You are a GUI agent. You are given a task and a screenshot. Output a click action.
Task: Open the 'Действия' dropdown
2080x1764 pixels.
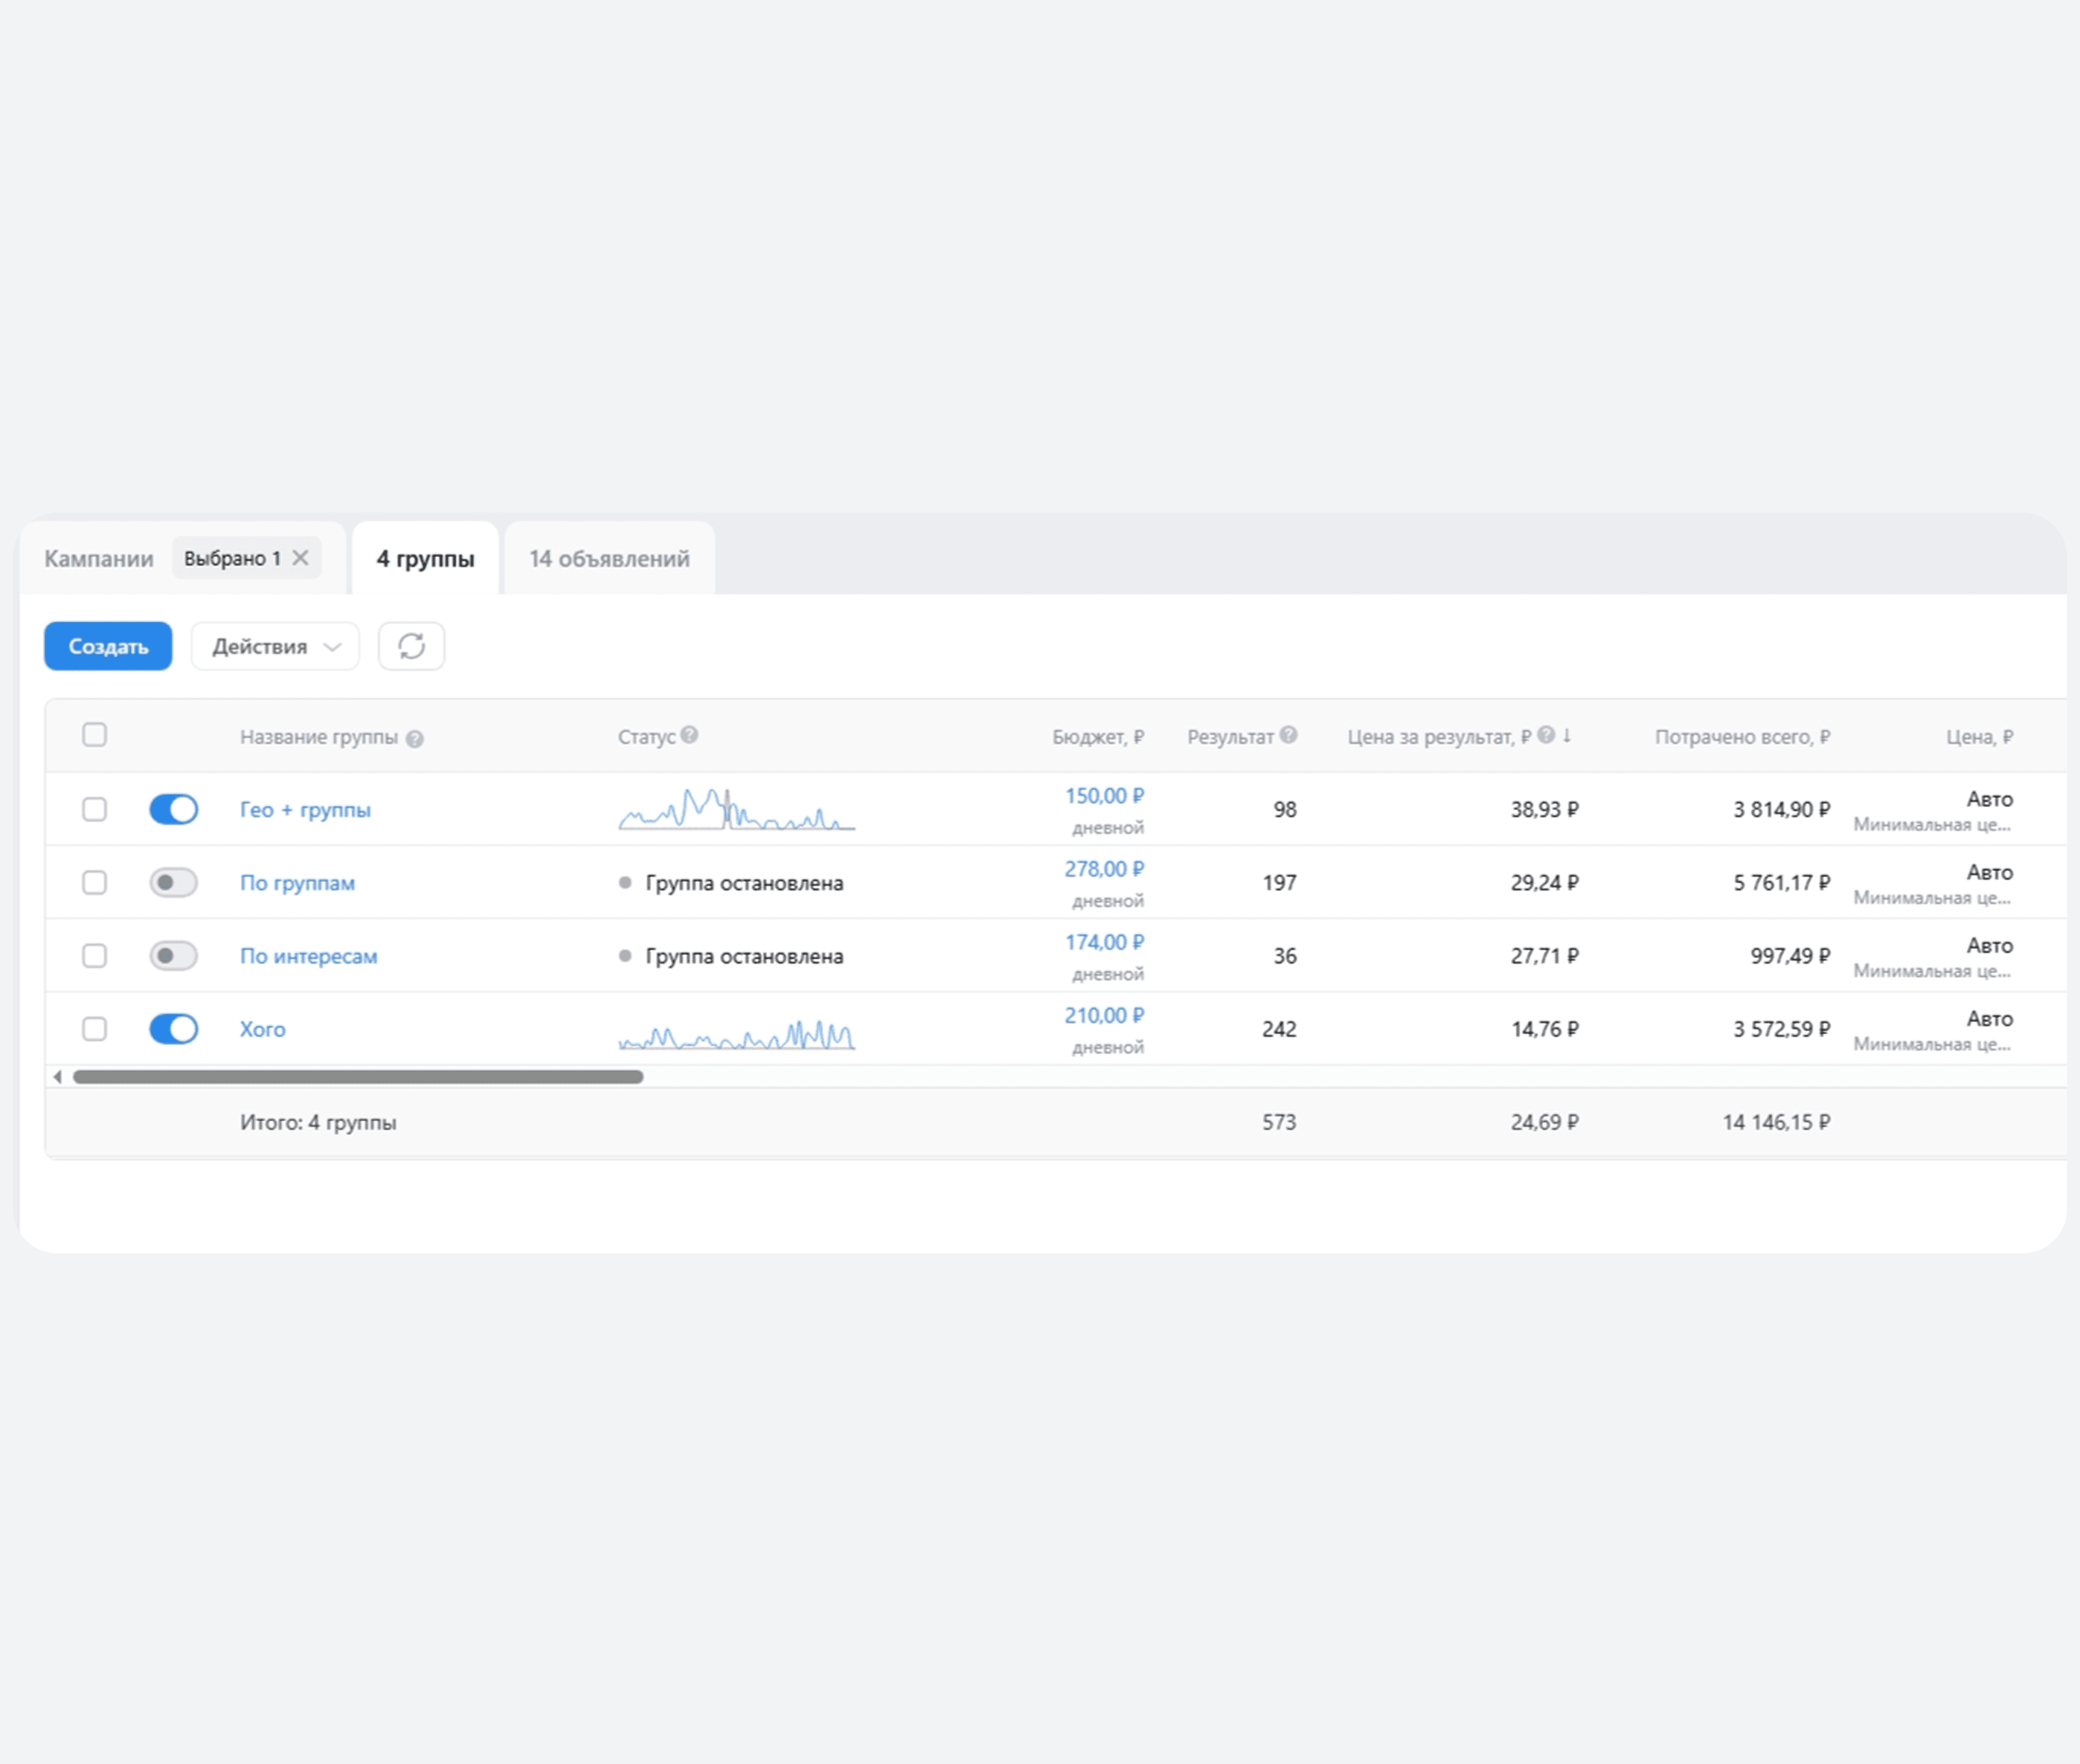pos(274,646)
